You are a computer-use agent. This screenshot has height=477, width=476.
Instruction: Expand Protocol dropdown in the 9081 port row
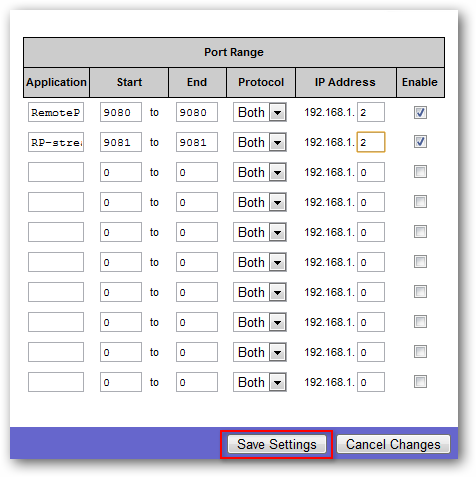[260, 142]
